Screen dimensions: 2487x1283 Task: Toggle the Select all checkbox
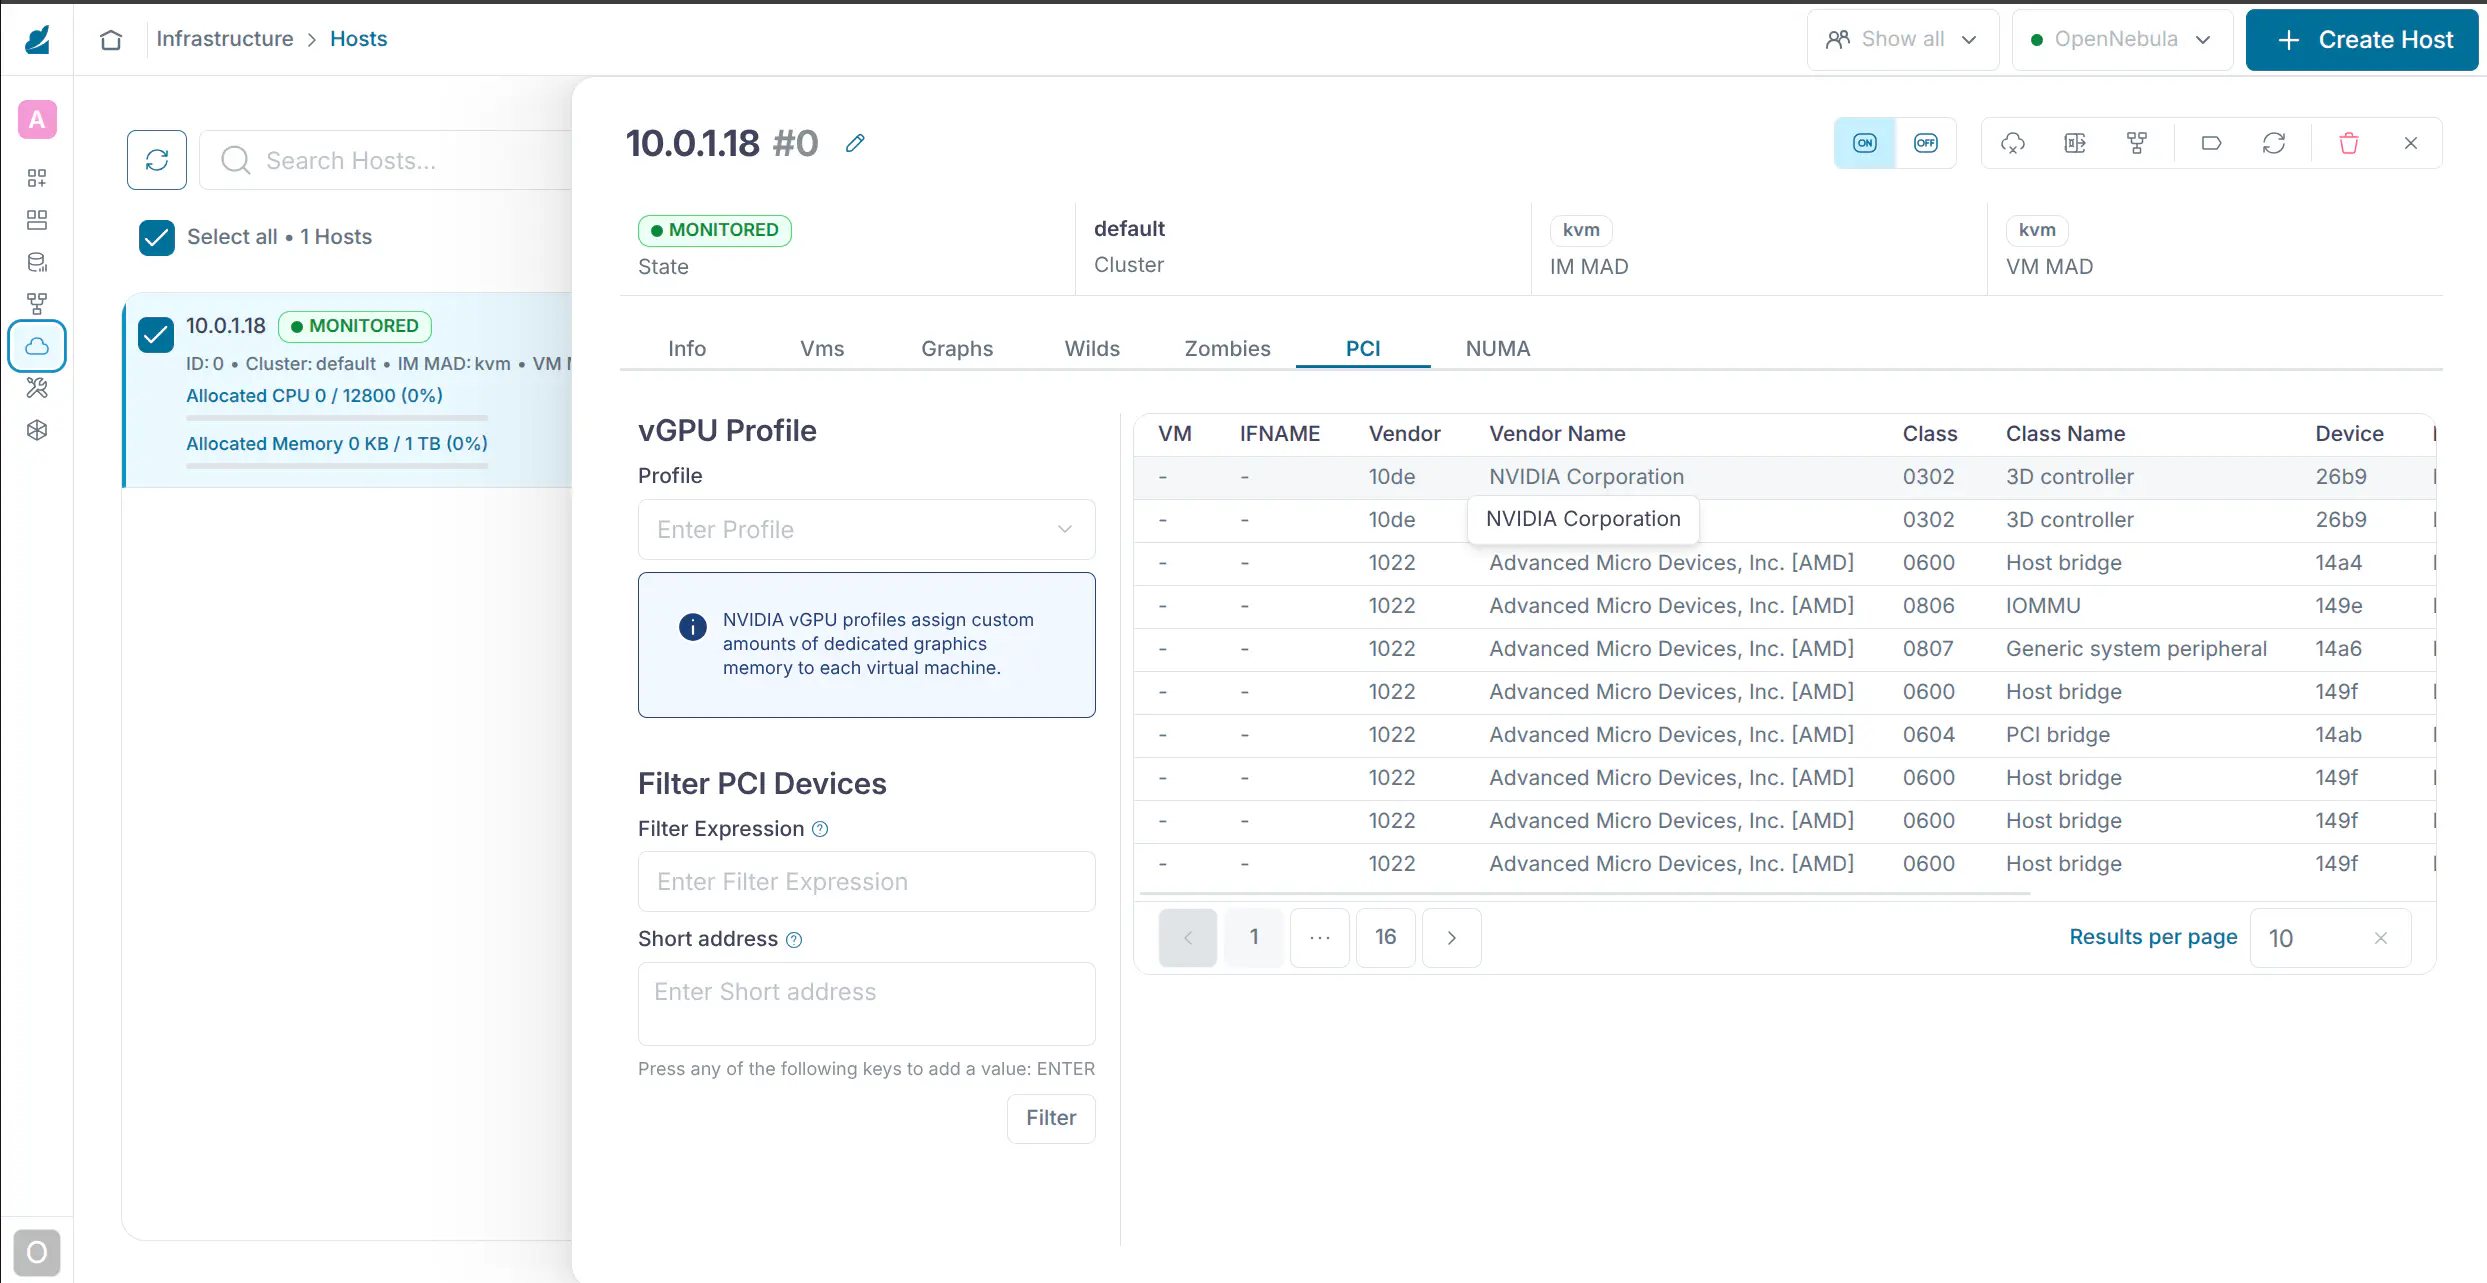(x=157, y=238)
